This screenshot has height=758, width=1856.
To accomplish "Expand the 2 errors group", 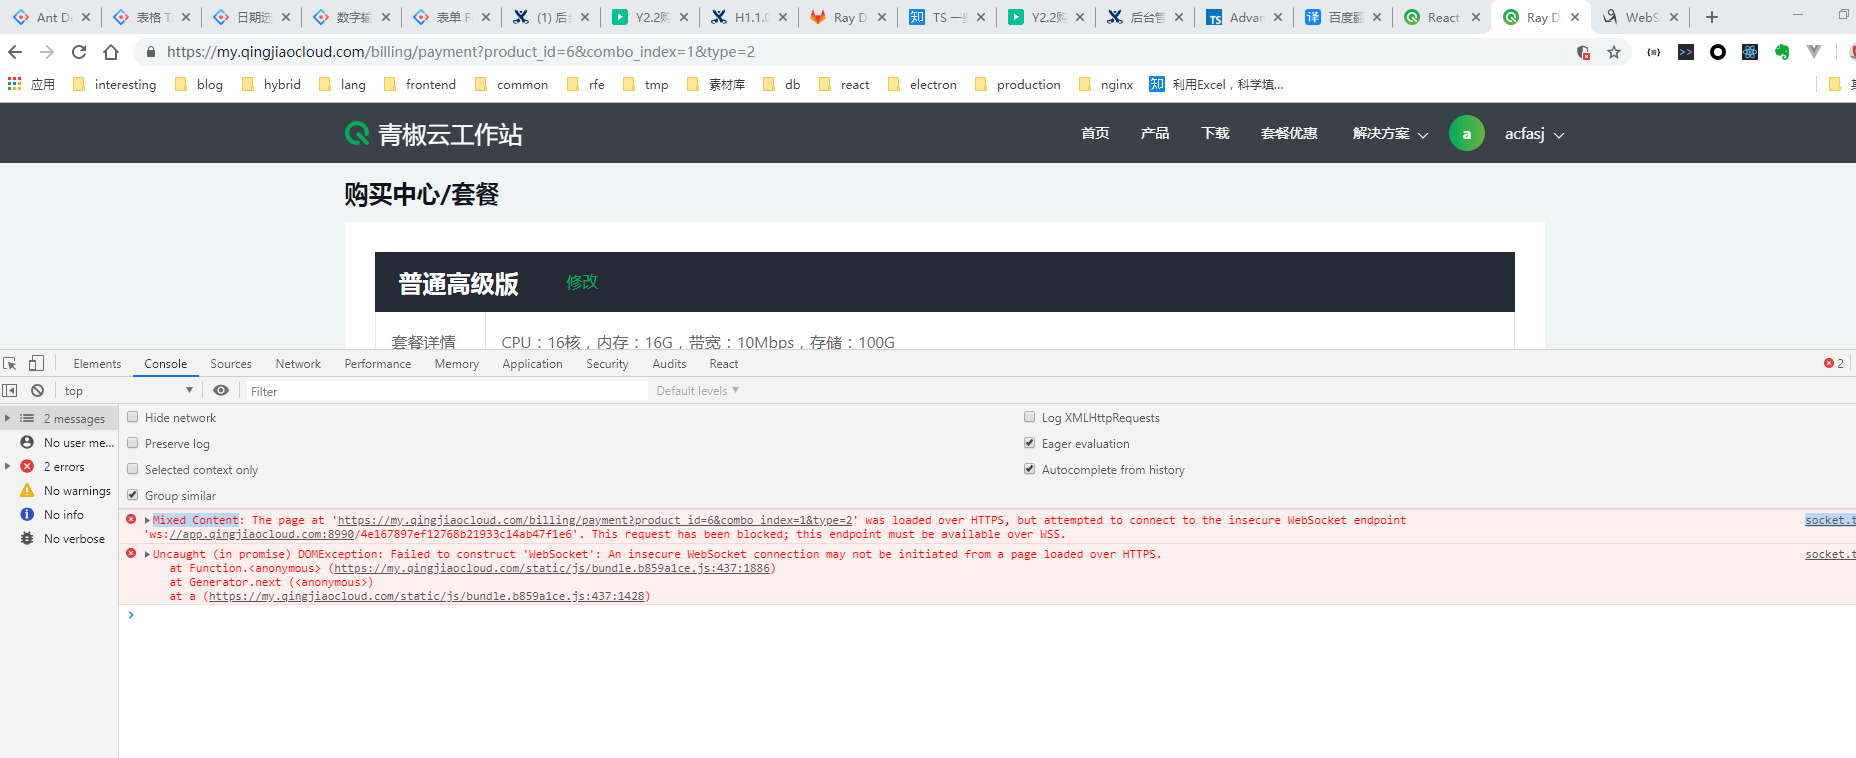I will pos(8,466).
